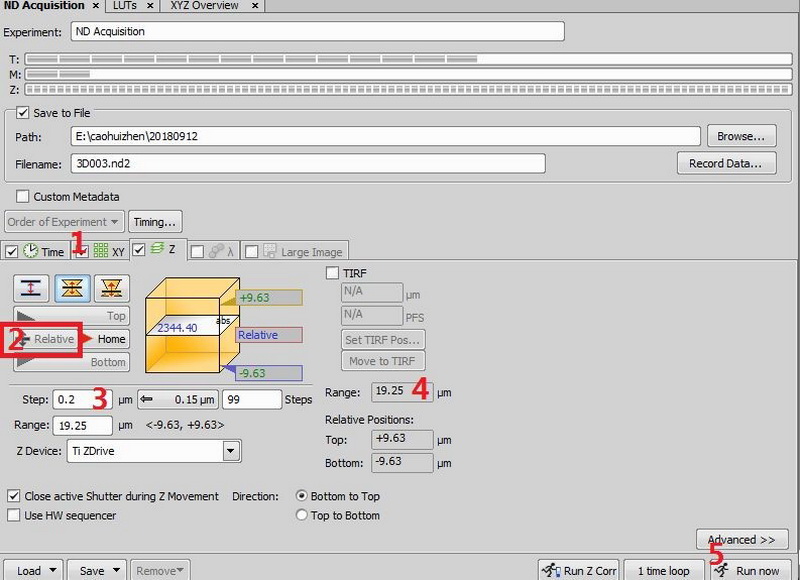Viewport: 800px width, 580px height.
Task: Enable the Custom Metadata checkbox
Action: pyautogui.click(x=22, y=196)
